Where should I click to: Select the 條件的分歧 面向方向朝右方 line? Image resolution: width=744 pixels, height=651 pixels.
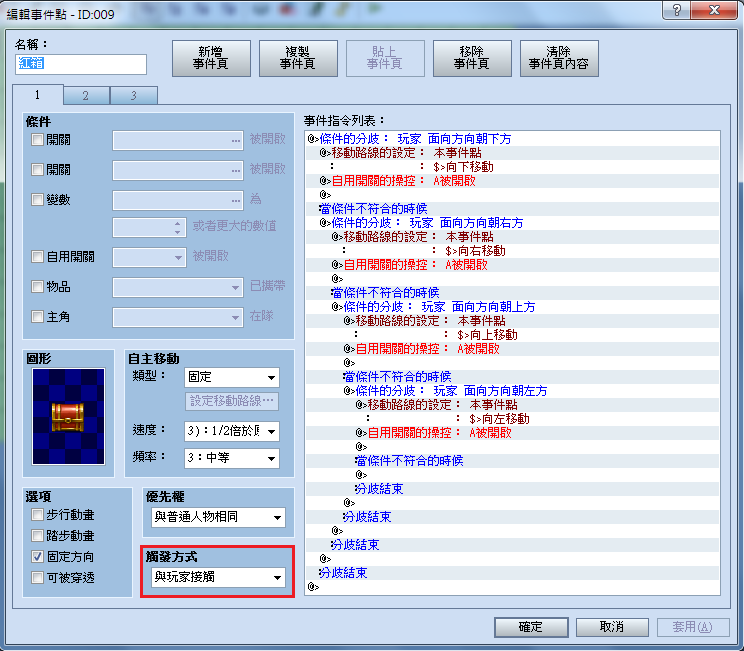[x=512, y=223]
